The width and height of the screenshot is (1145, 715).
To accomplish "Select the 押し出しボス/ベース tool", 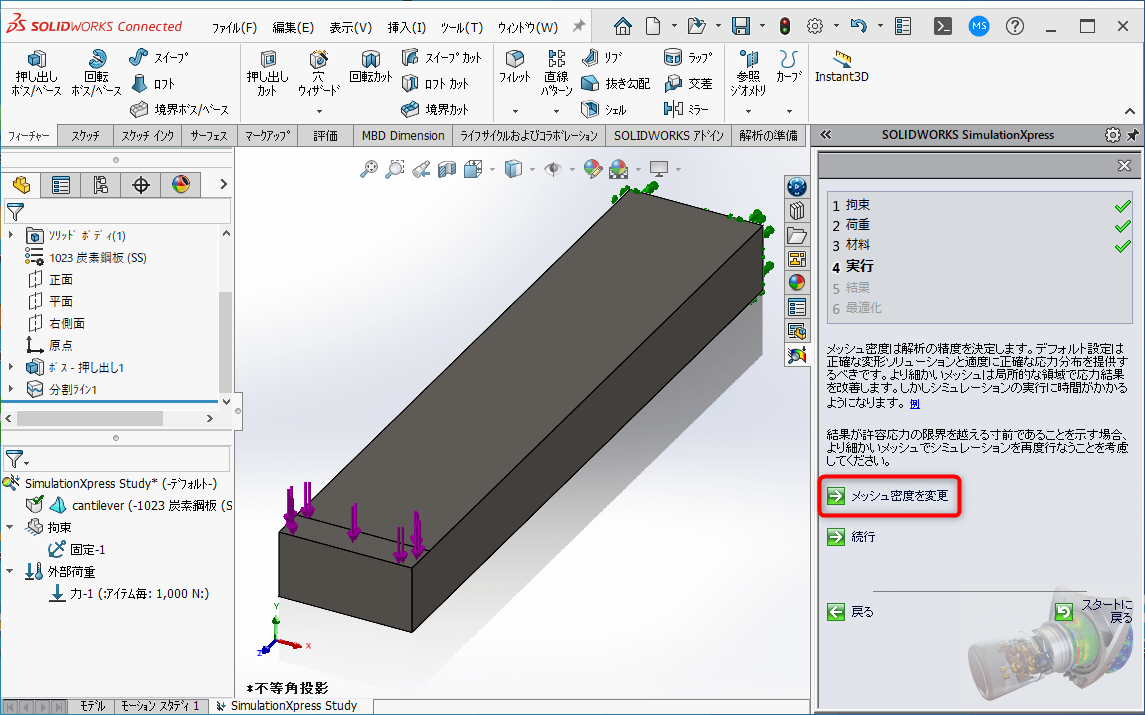I will tap(35, 75).
